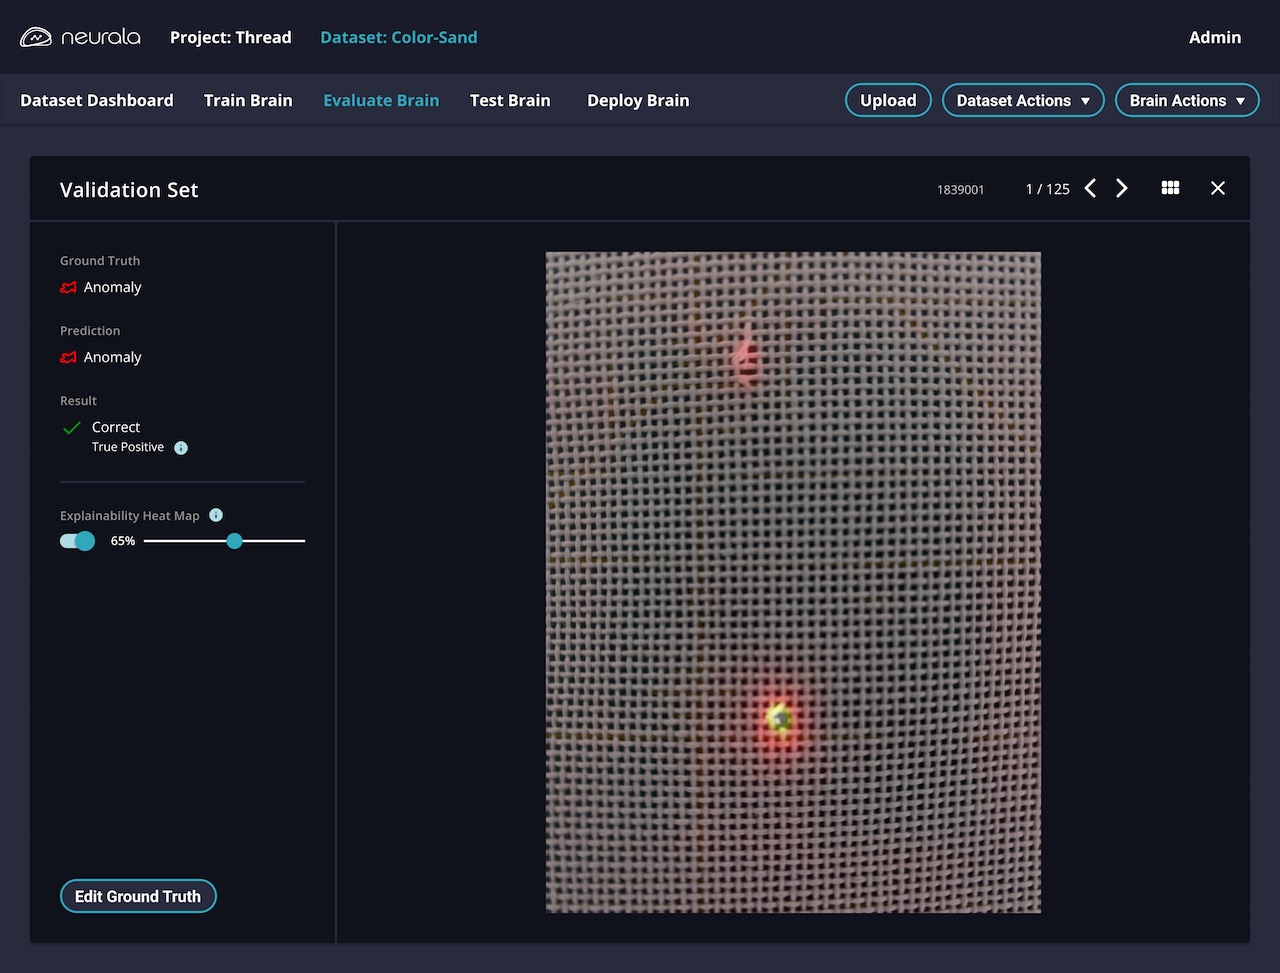Click the info icon next to True Positive
The width and height of the screenshot is (1280, 973).
click(181, 447)
